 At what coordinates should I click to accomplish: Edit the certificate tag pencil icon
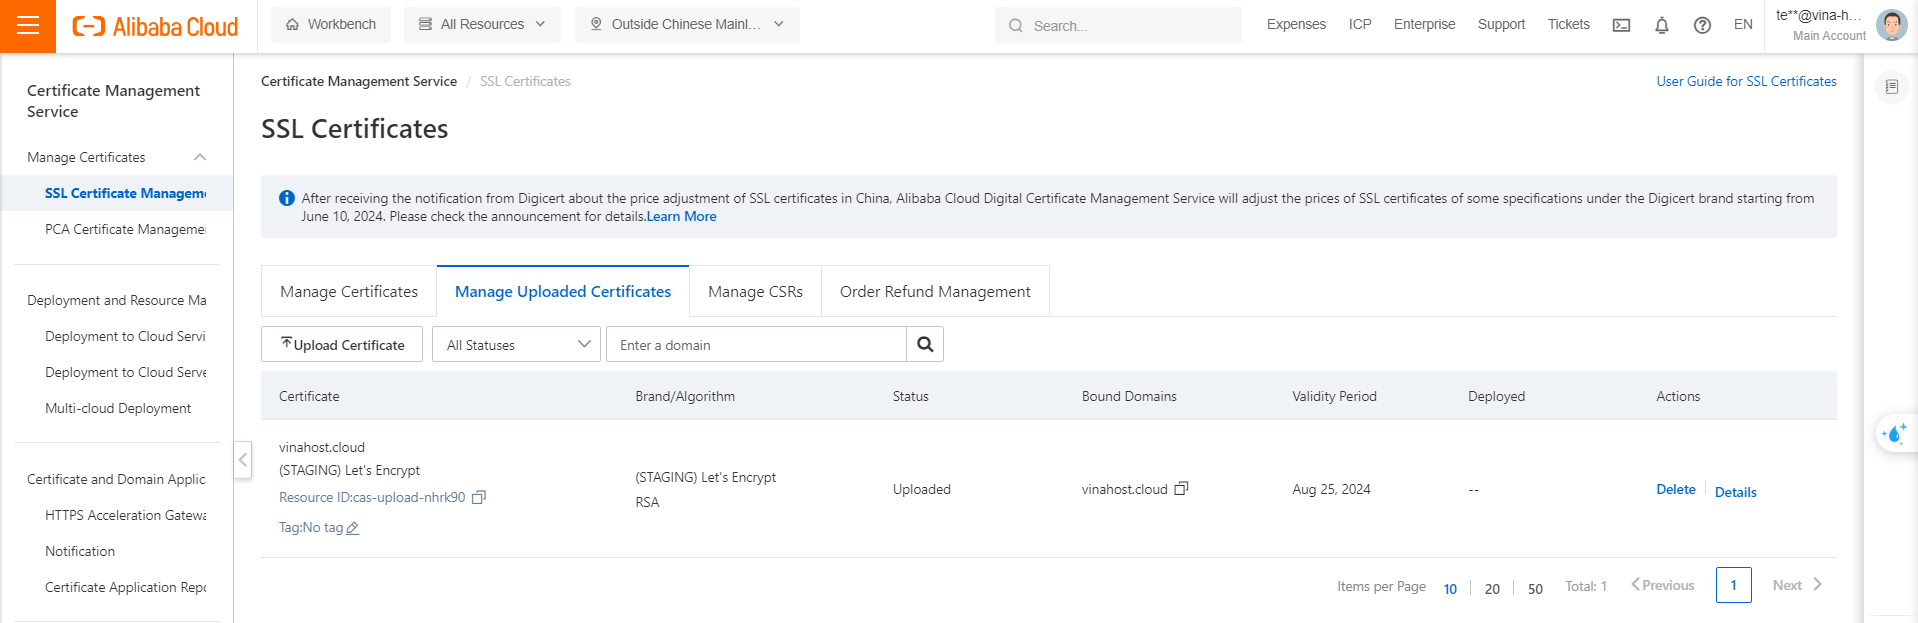pos(352,528)
